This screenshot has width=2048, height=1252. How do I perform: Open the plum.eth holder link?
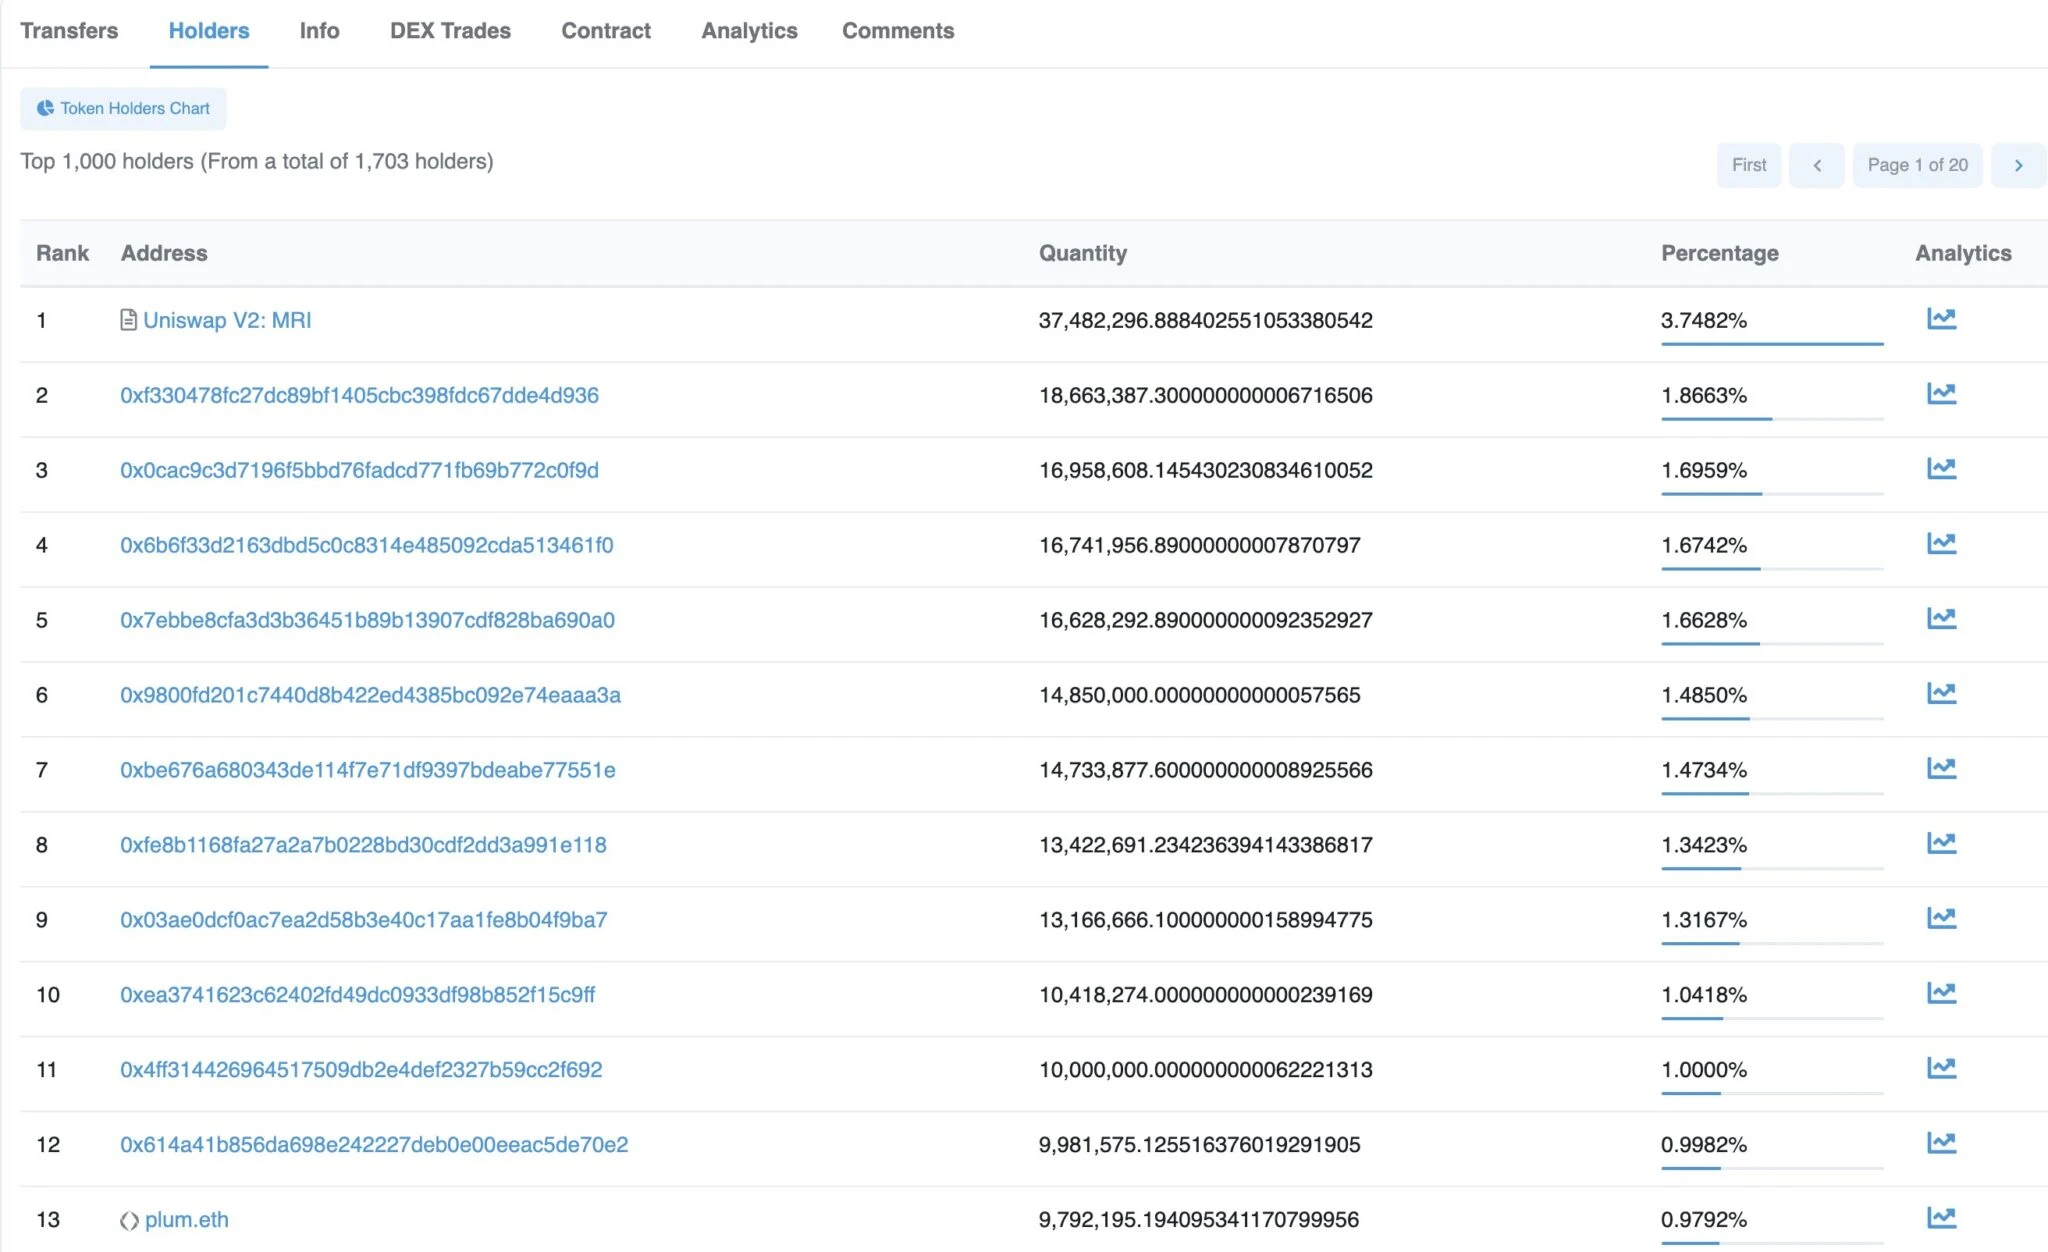(x=187, y=1220)
